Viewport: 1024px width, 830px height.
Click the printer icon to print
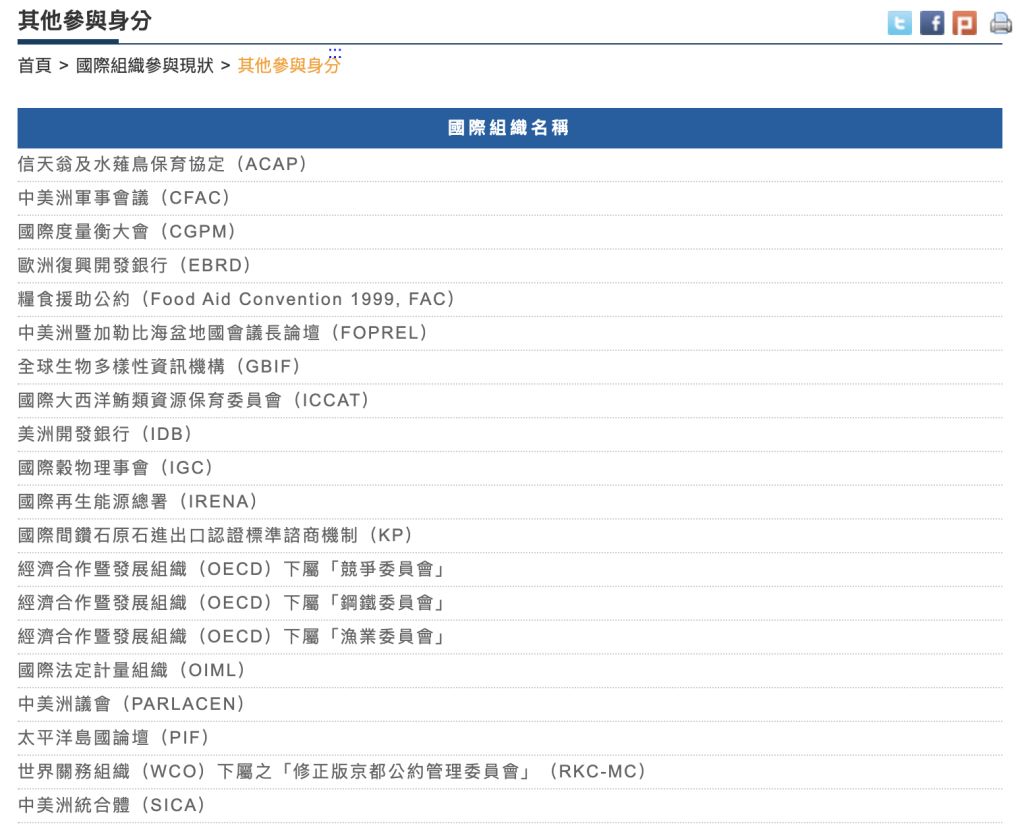click(1000, 23)
